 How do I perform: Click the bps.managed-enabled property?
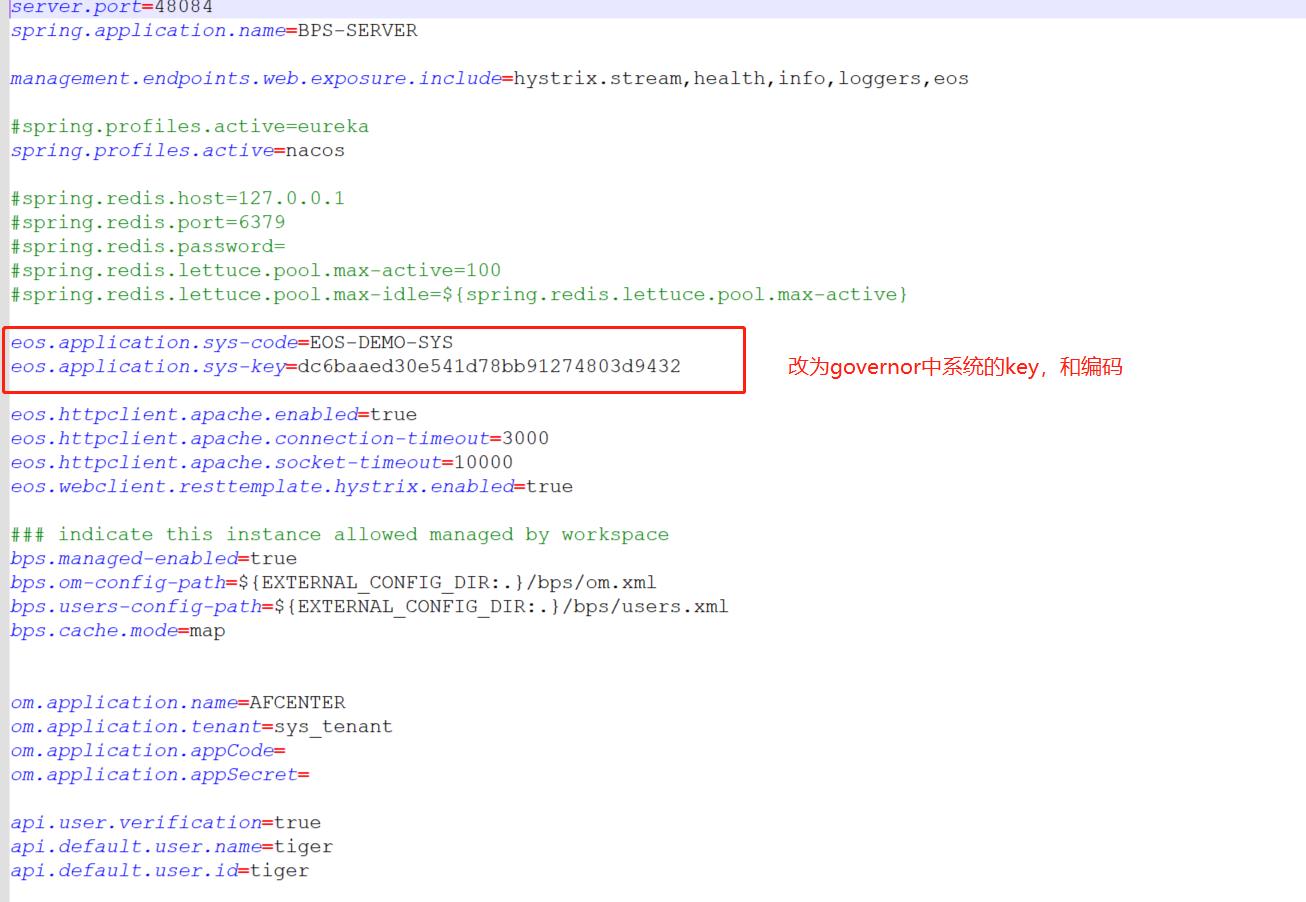pyautogui.click(x=124, y=558)
